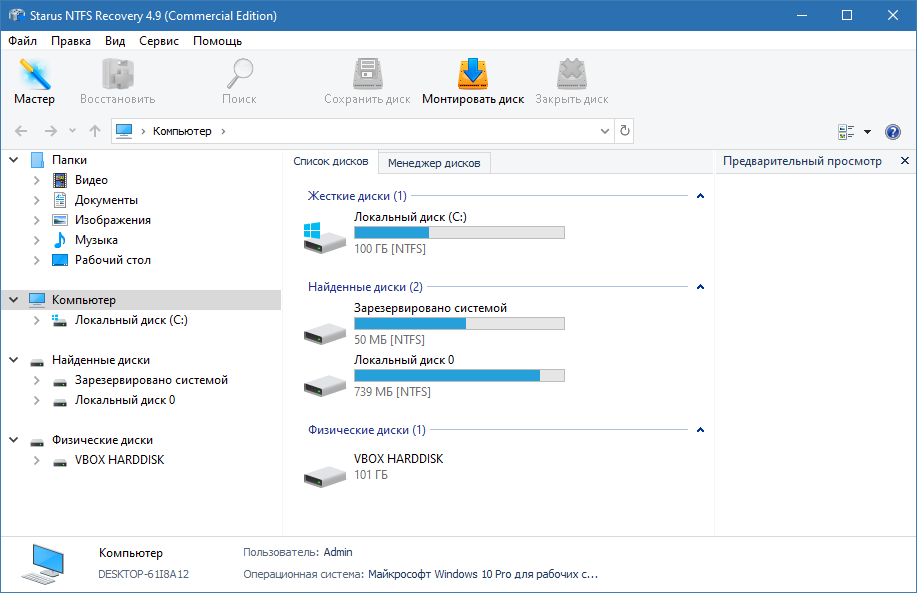This screenshot has height=593, width=917.
Task: Collapse the Папки tree node
Action: click(13, 160)
